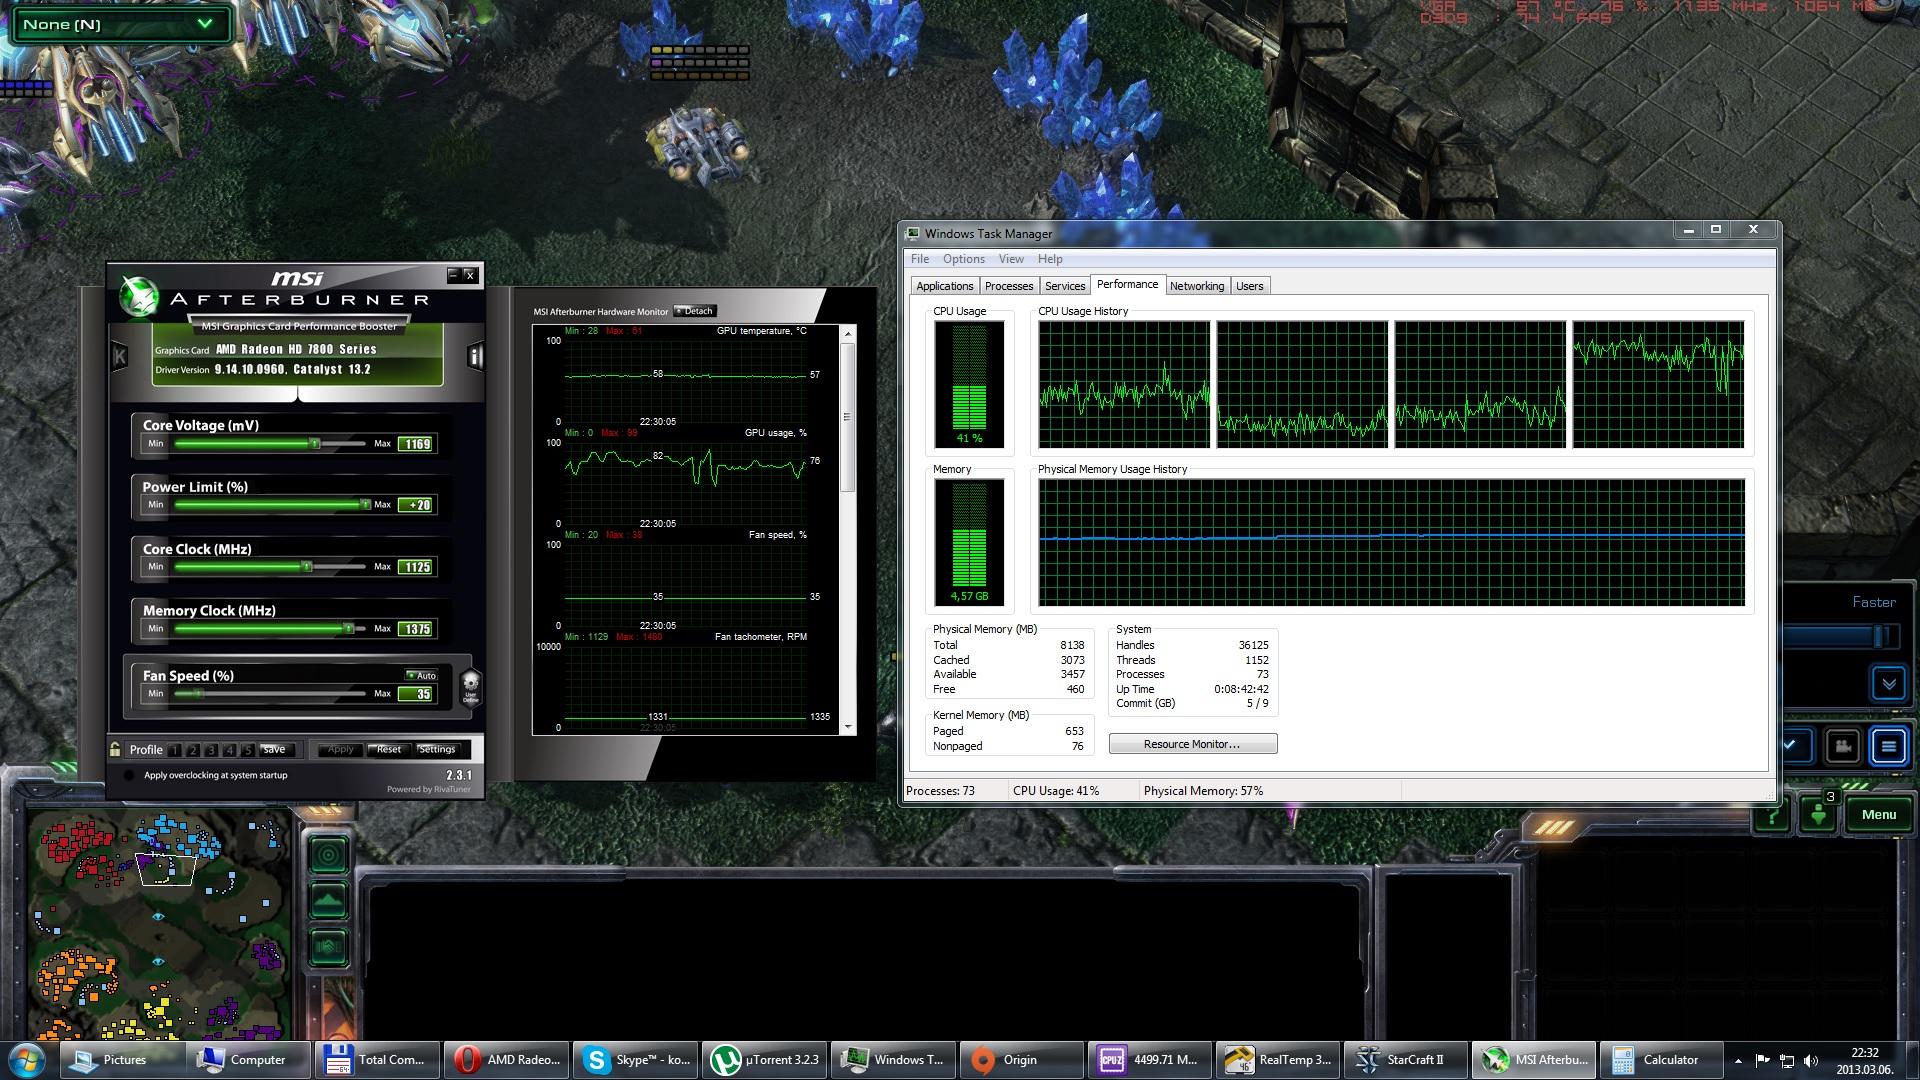Click the volume speaker tray icon
The height and width of the screenshot is (1080, 1920).
tap(1810, 1061)
